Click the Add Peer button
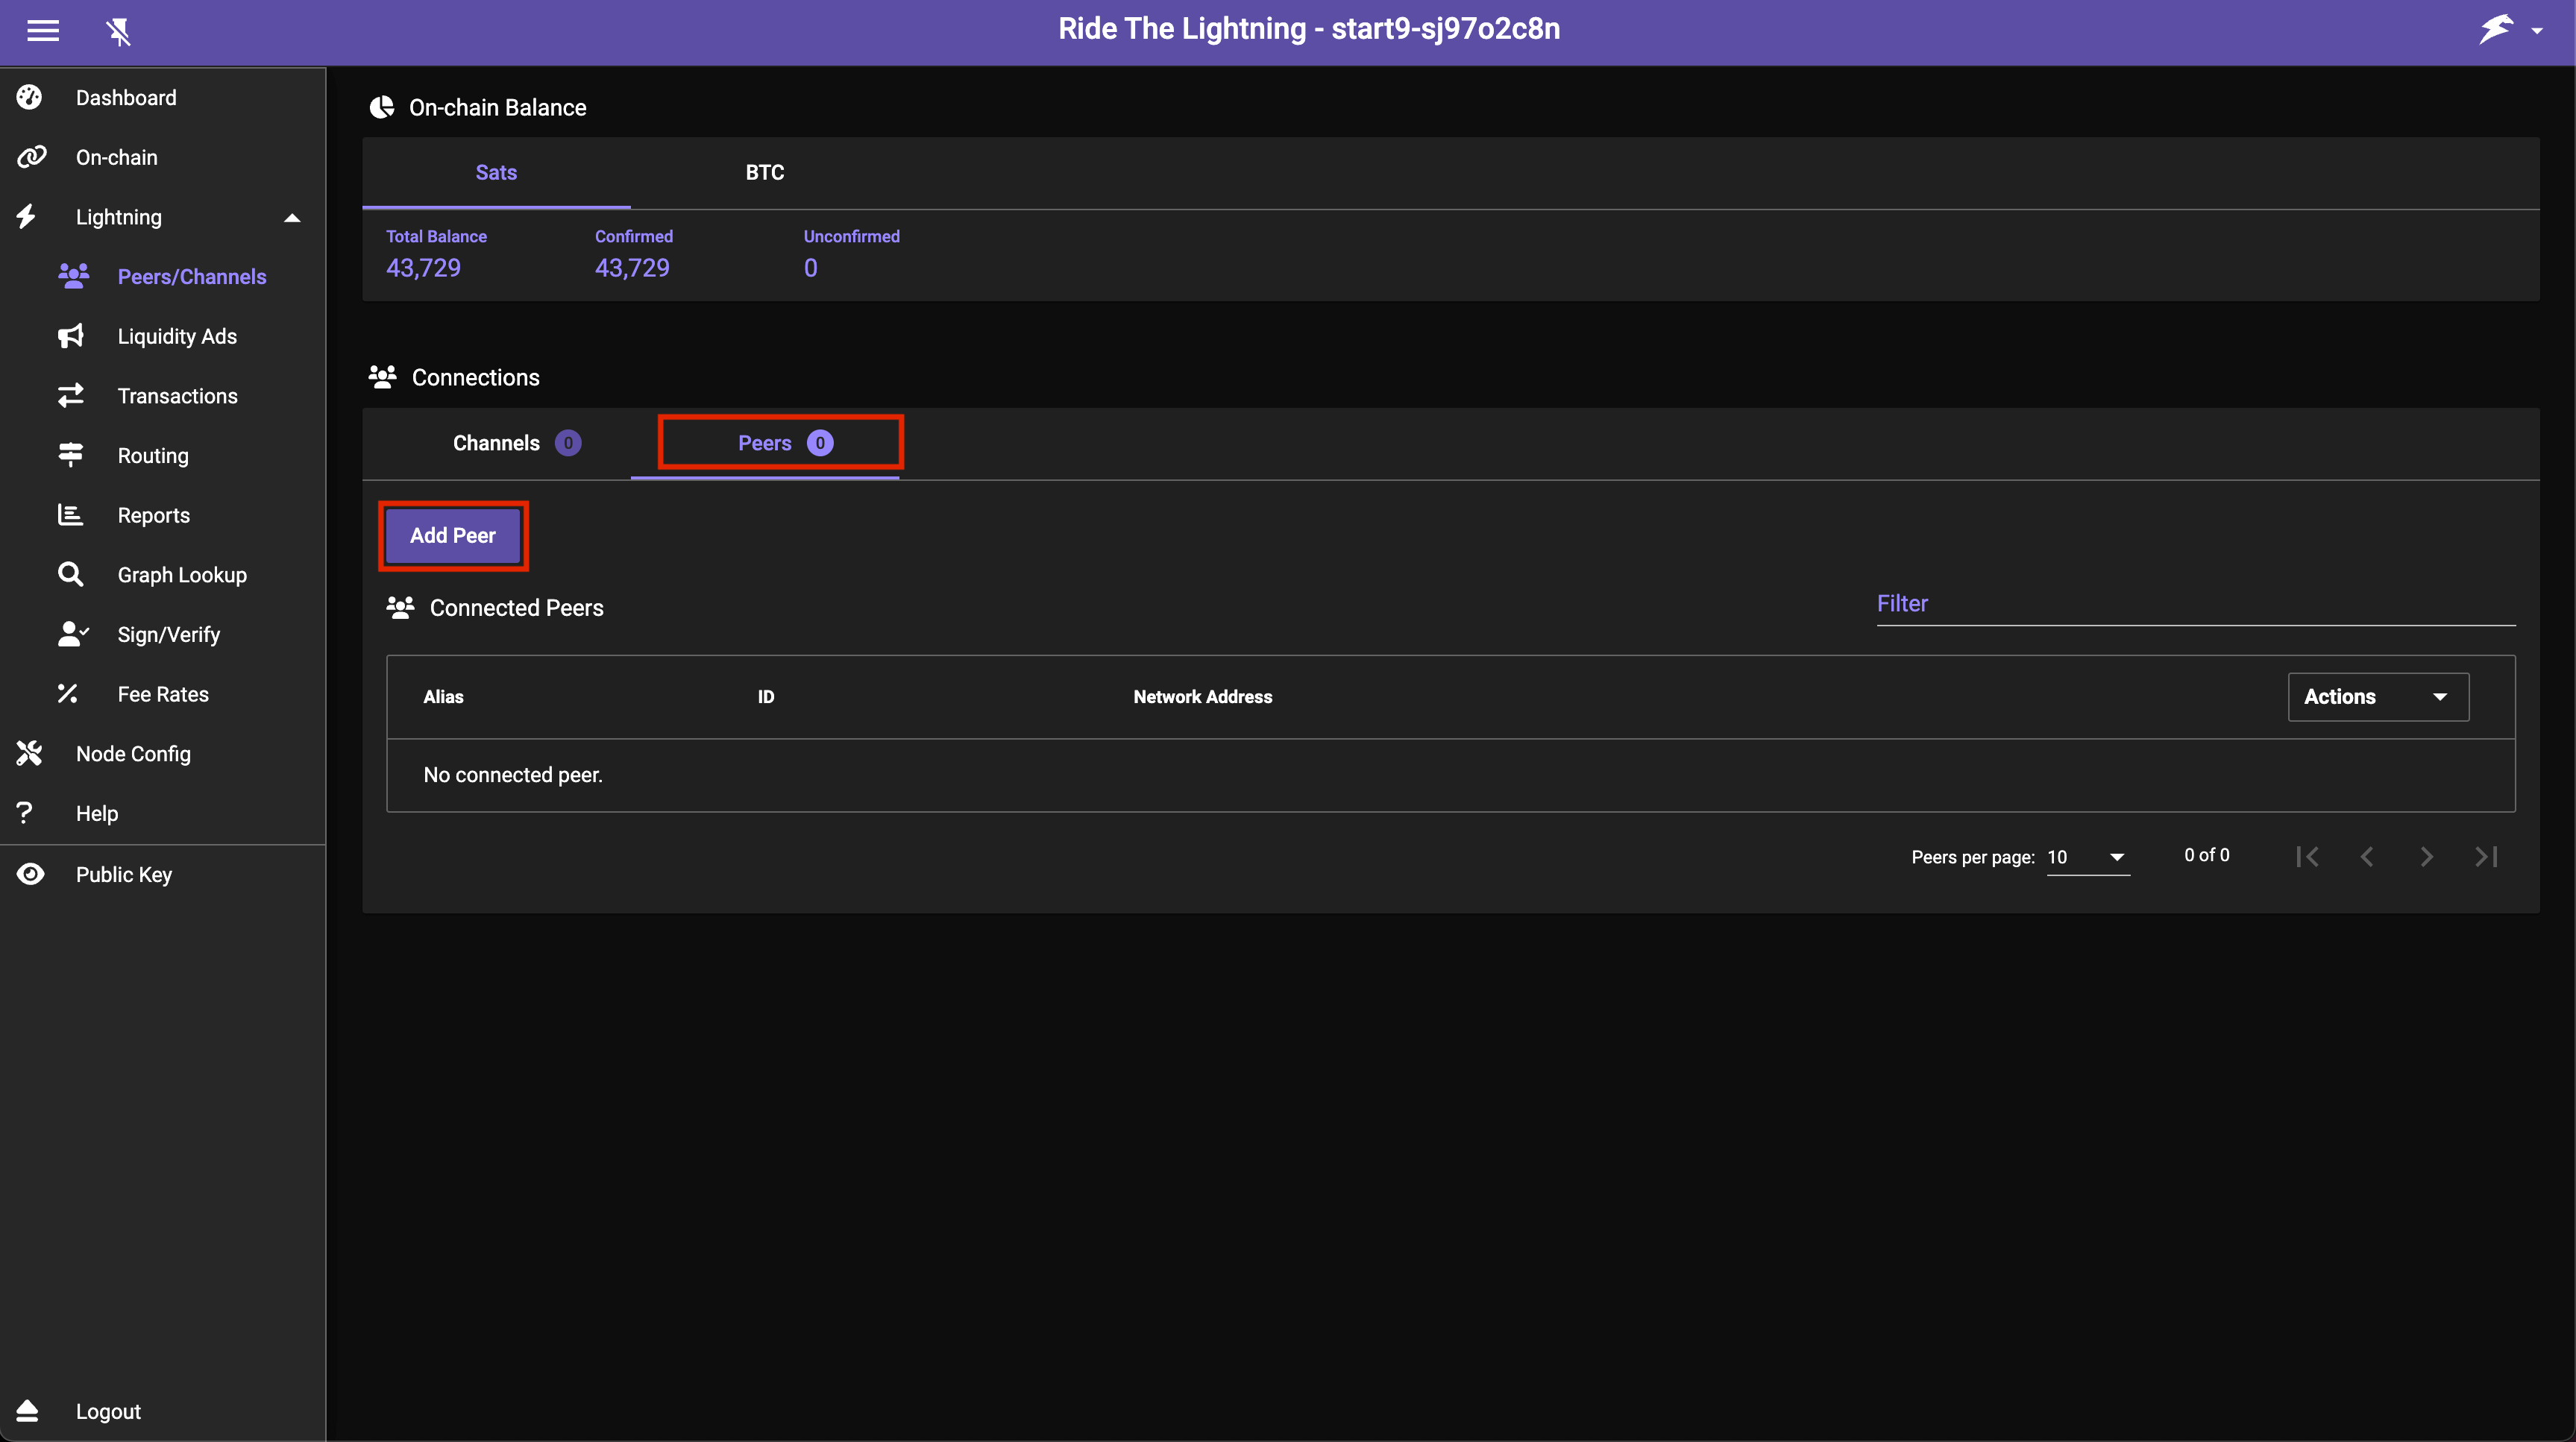 (x=452, y=535)
